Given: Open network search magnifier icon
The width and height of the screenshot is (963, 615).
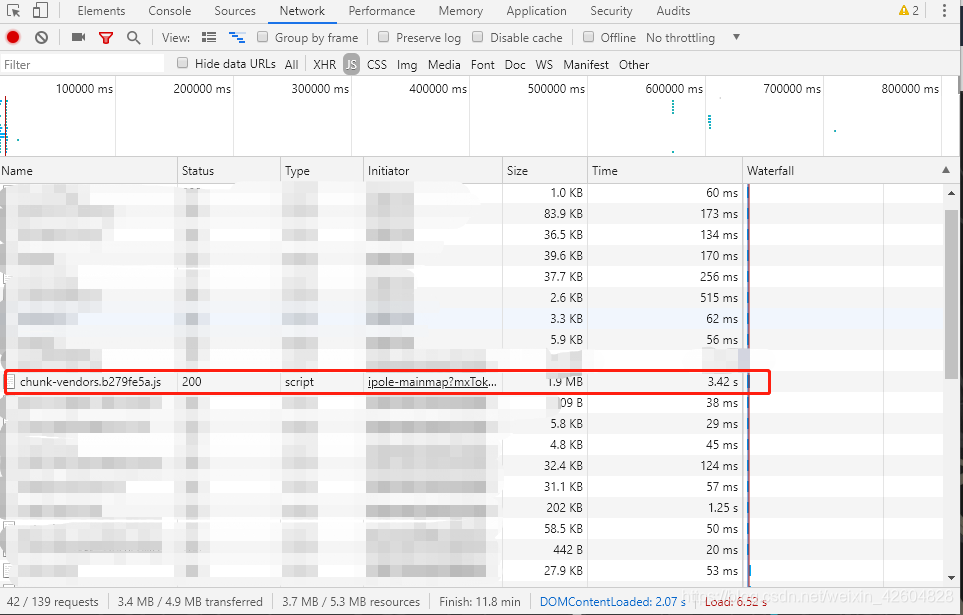Looking at the screenshot, I should 133,38.
